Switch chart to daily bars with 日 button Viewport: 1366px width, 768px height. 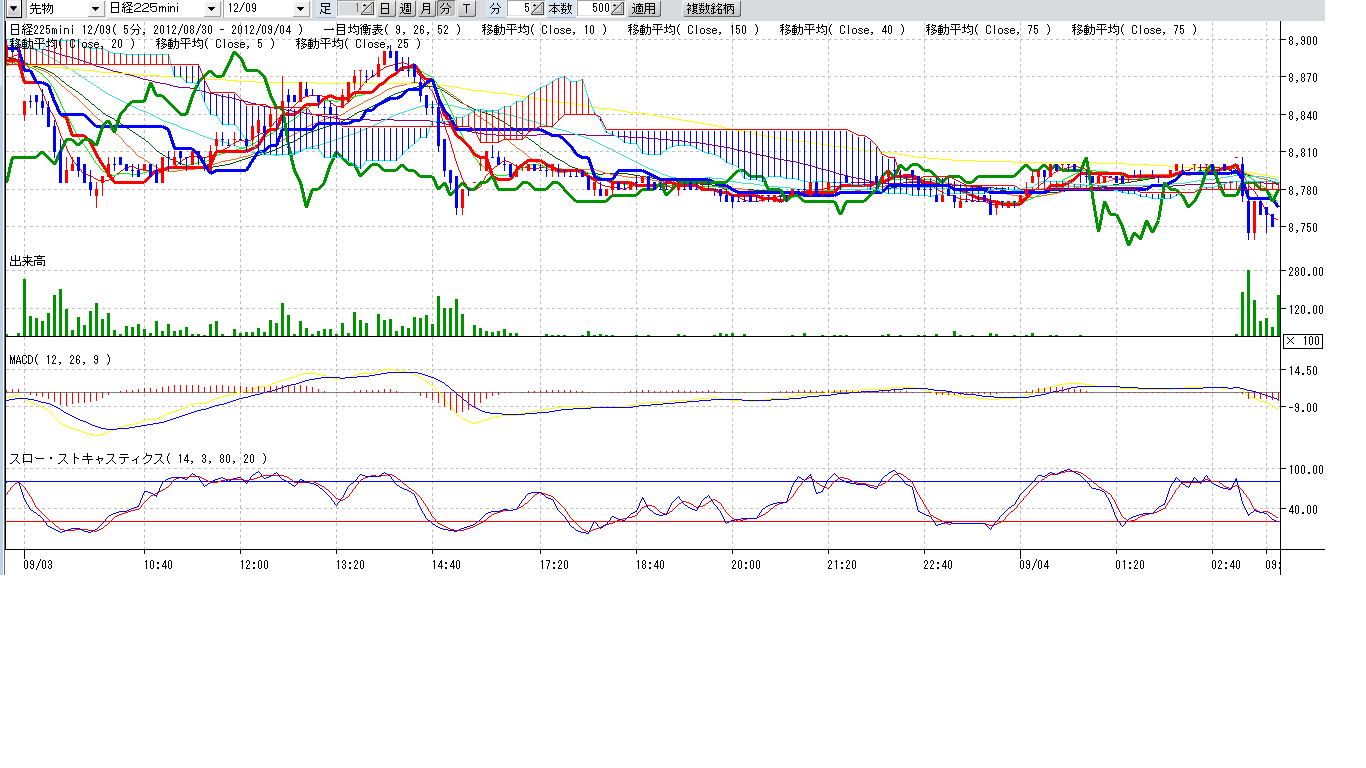point(385,8)
